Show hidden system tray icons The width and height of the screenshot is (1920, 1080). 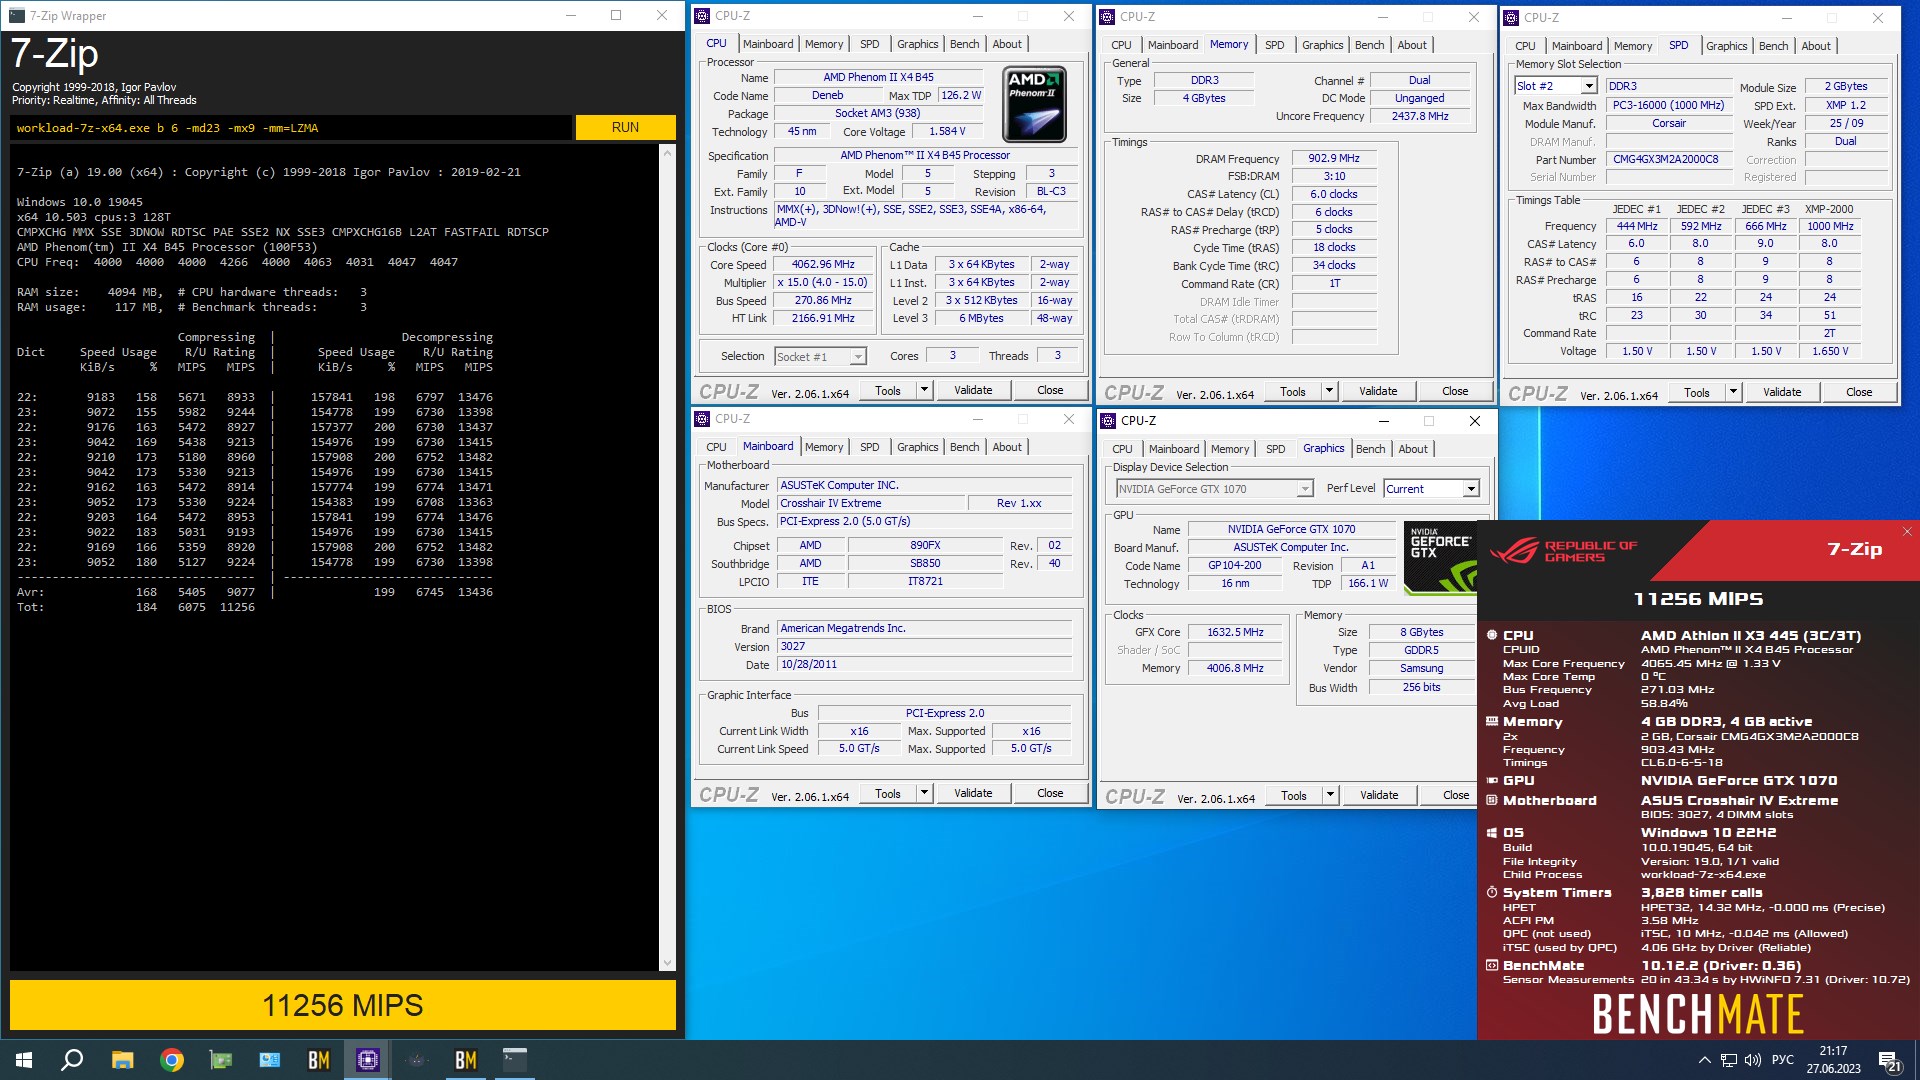[x=1704, y=1060]
